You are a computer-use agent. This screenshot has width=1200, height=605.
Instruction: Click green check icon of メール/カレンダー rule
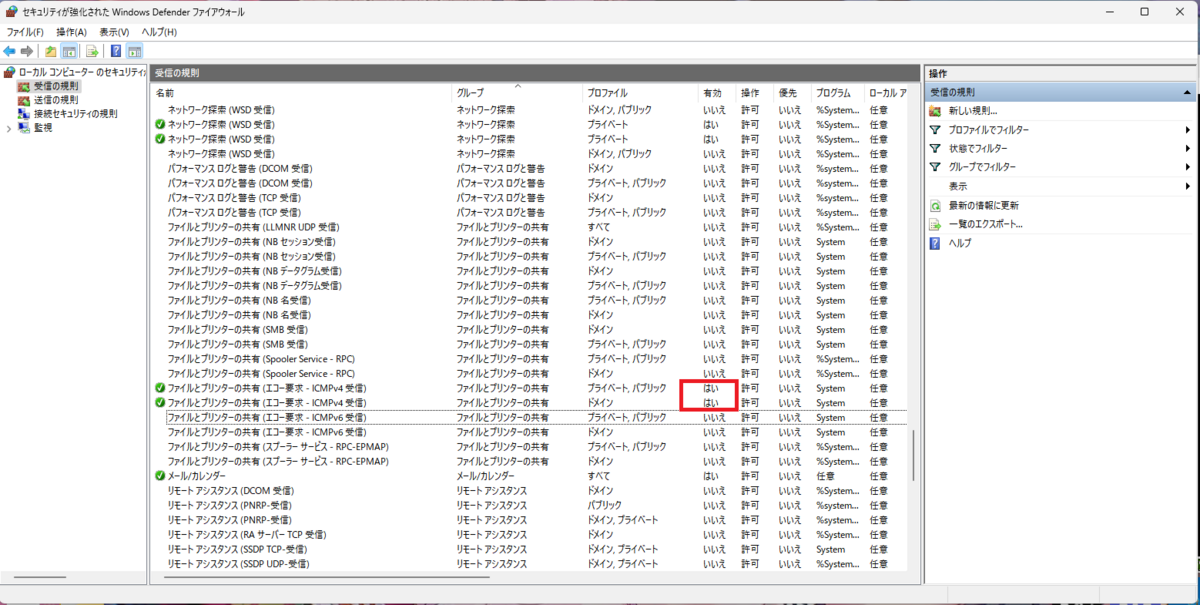tap(160, 476)
